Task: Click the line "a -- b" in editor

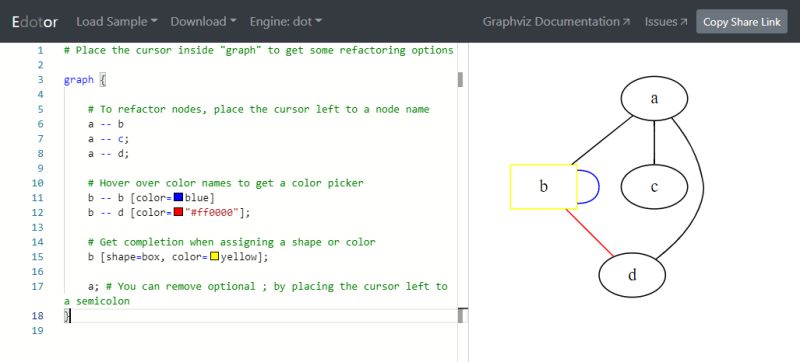Action: click(x=106, y=124)
